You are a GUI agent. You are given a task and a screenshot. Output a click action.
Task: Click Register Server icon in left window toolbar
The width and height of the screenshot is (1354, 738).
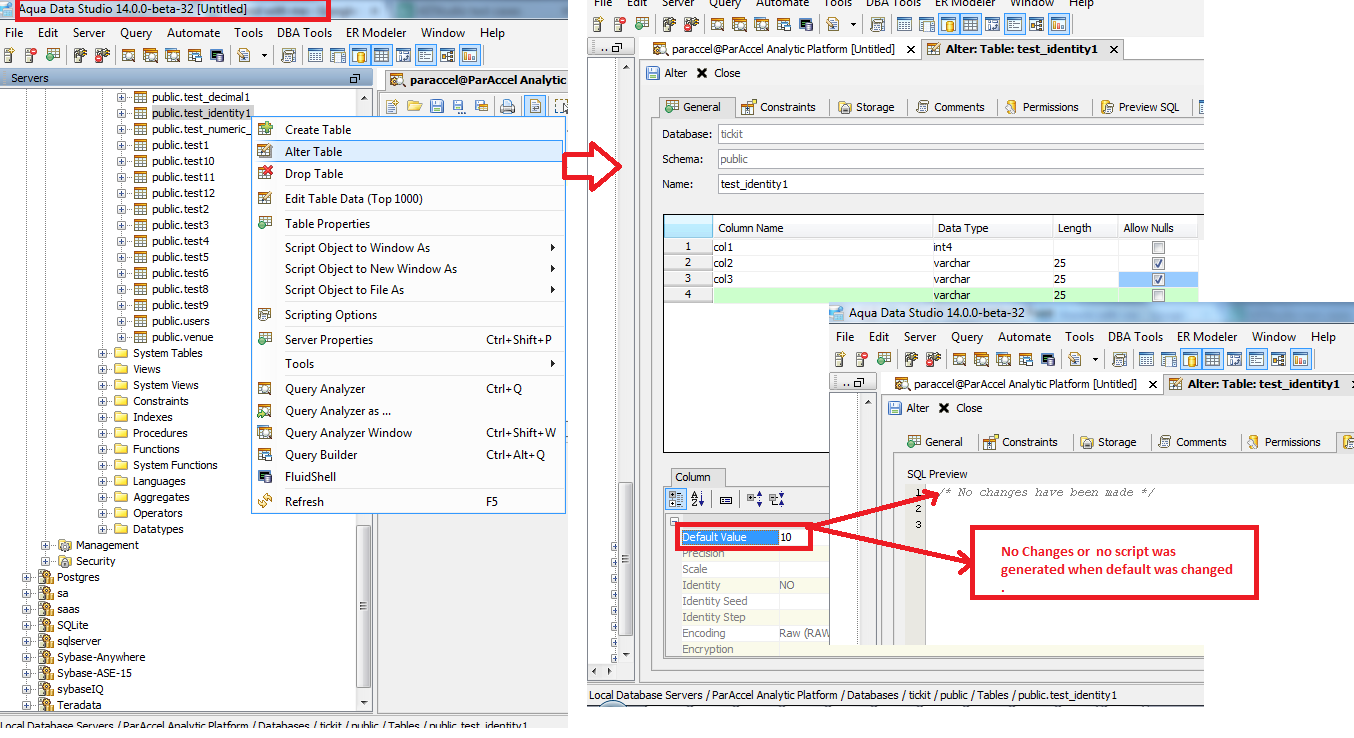[x=11, y=55]
